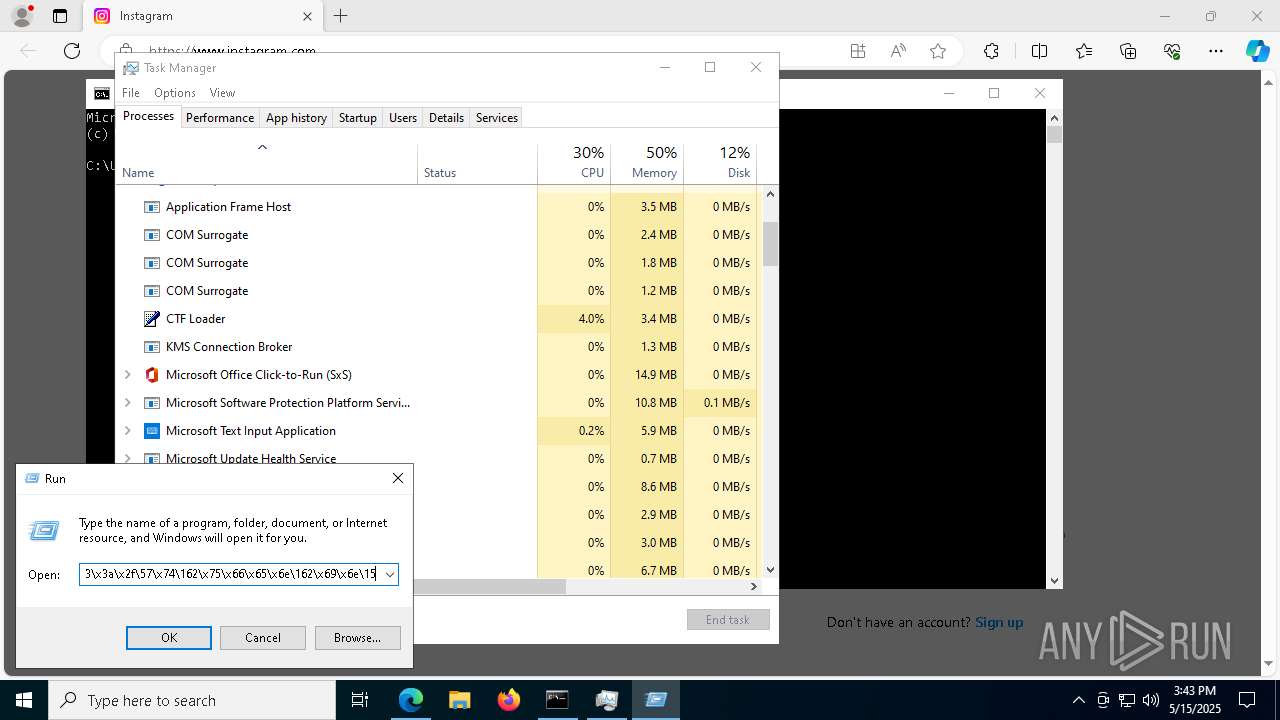
Task: Switch to Command Prompt taskbar icon
Action: pos(557,700)
